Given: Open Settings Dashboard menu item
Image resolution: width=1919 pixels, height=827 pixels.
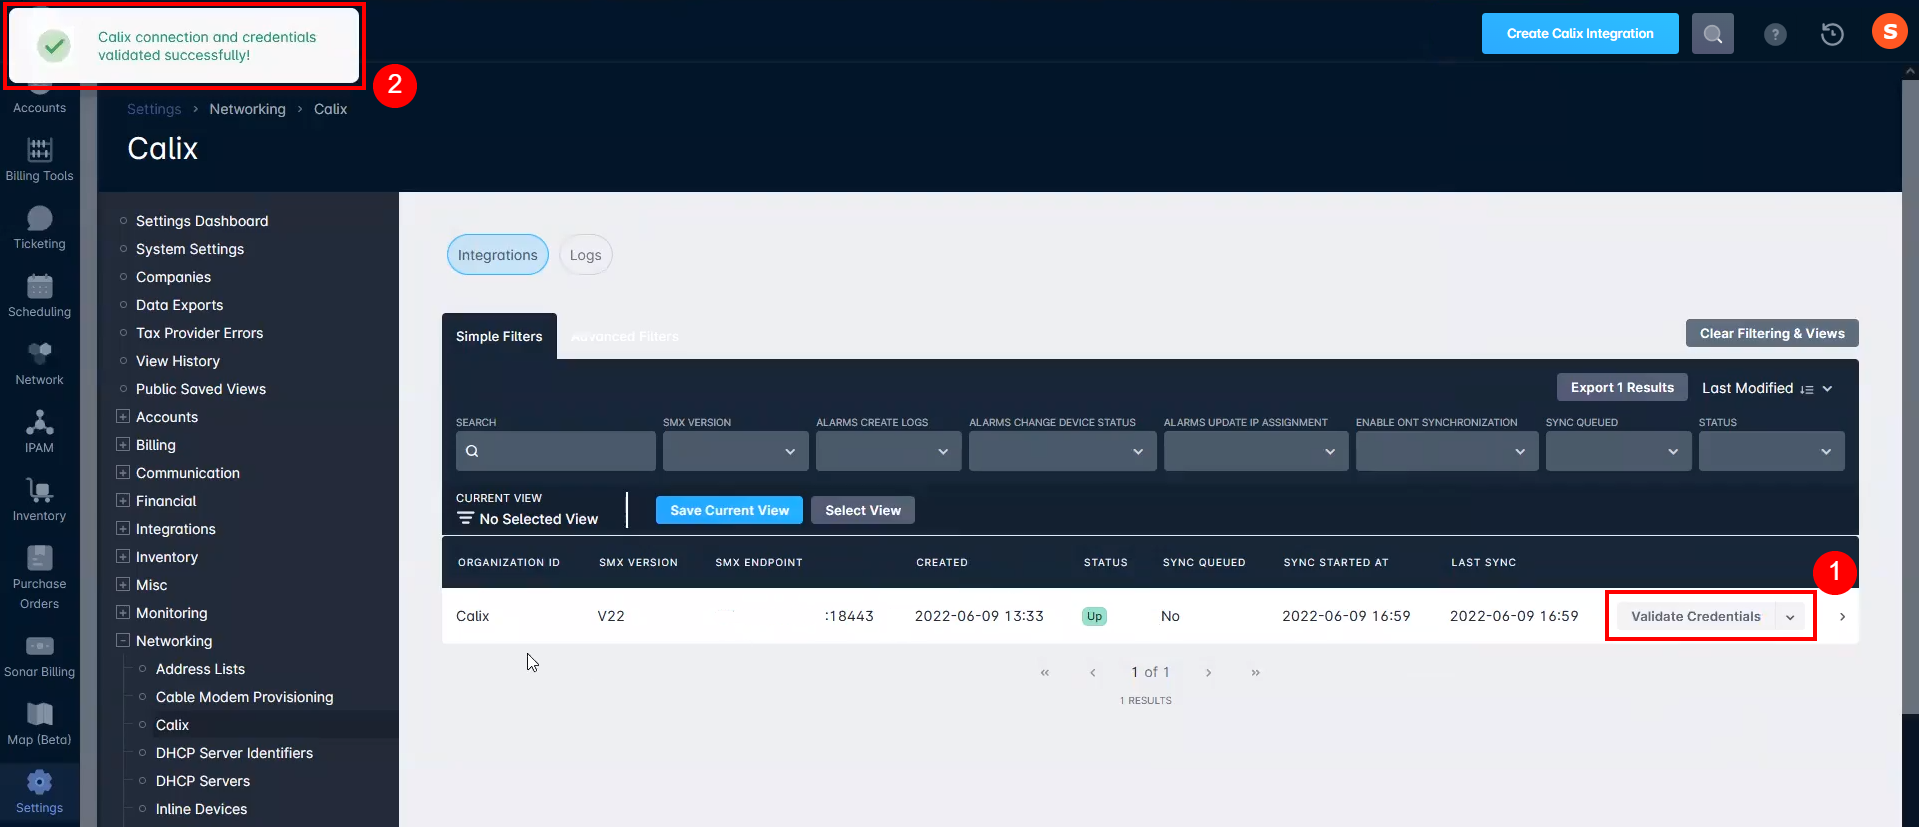Looking at the screenshot, I should tap(202, 221).
